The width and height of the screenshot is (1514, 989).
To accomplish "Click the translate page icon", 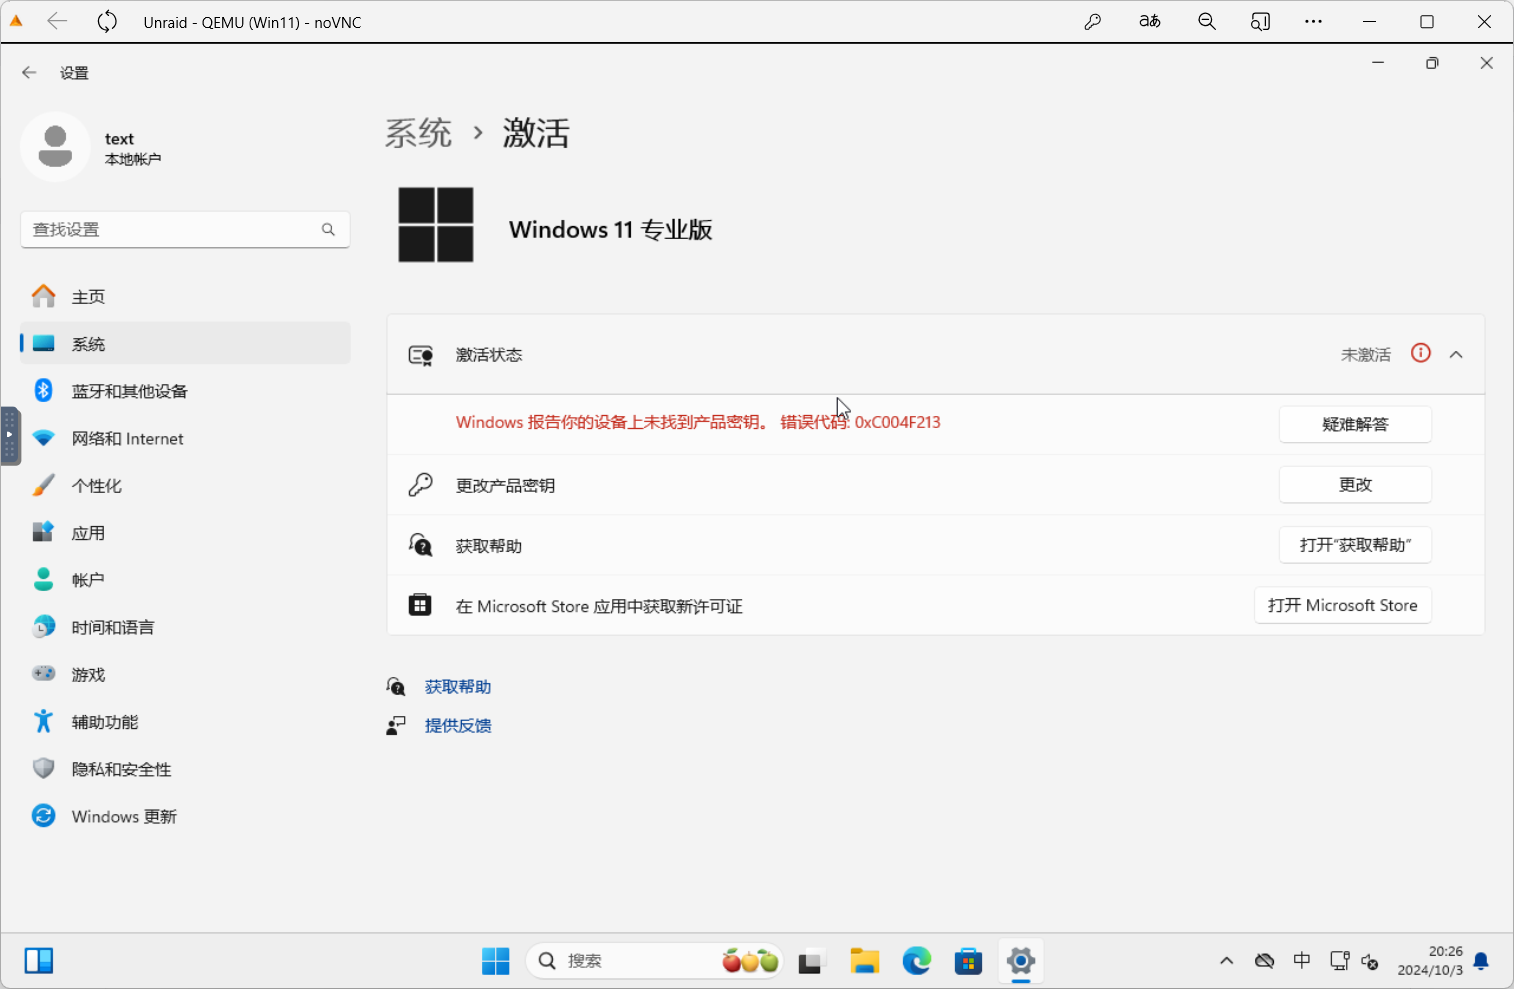I will click(1150, 21).
